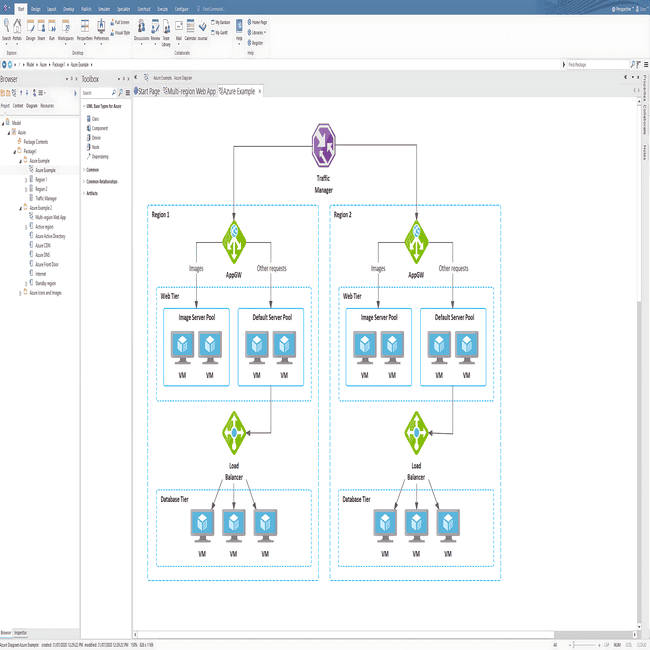
Task: Toggle Full Screen mode
Action: [x=120, y=22]
